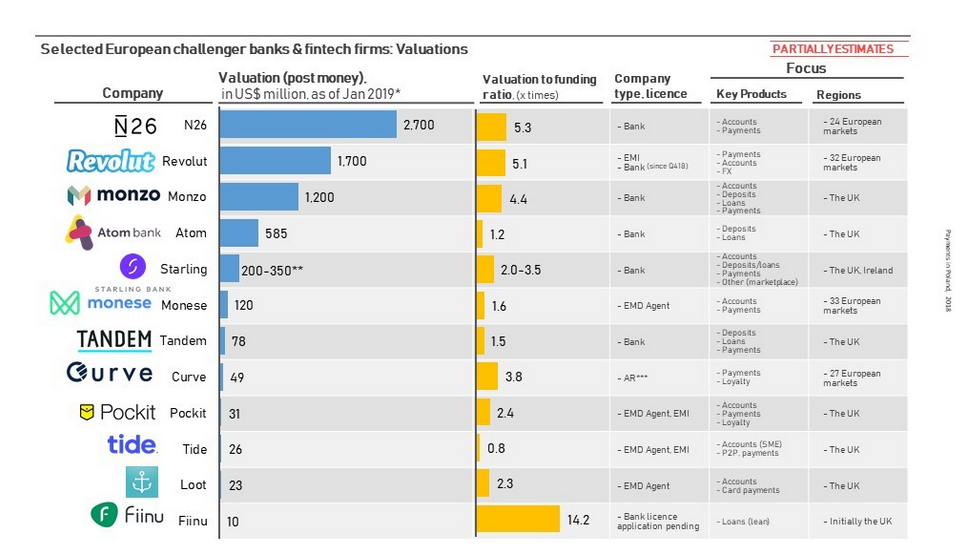Click the tide logo

coord(132,444)
